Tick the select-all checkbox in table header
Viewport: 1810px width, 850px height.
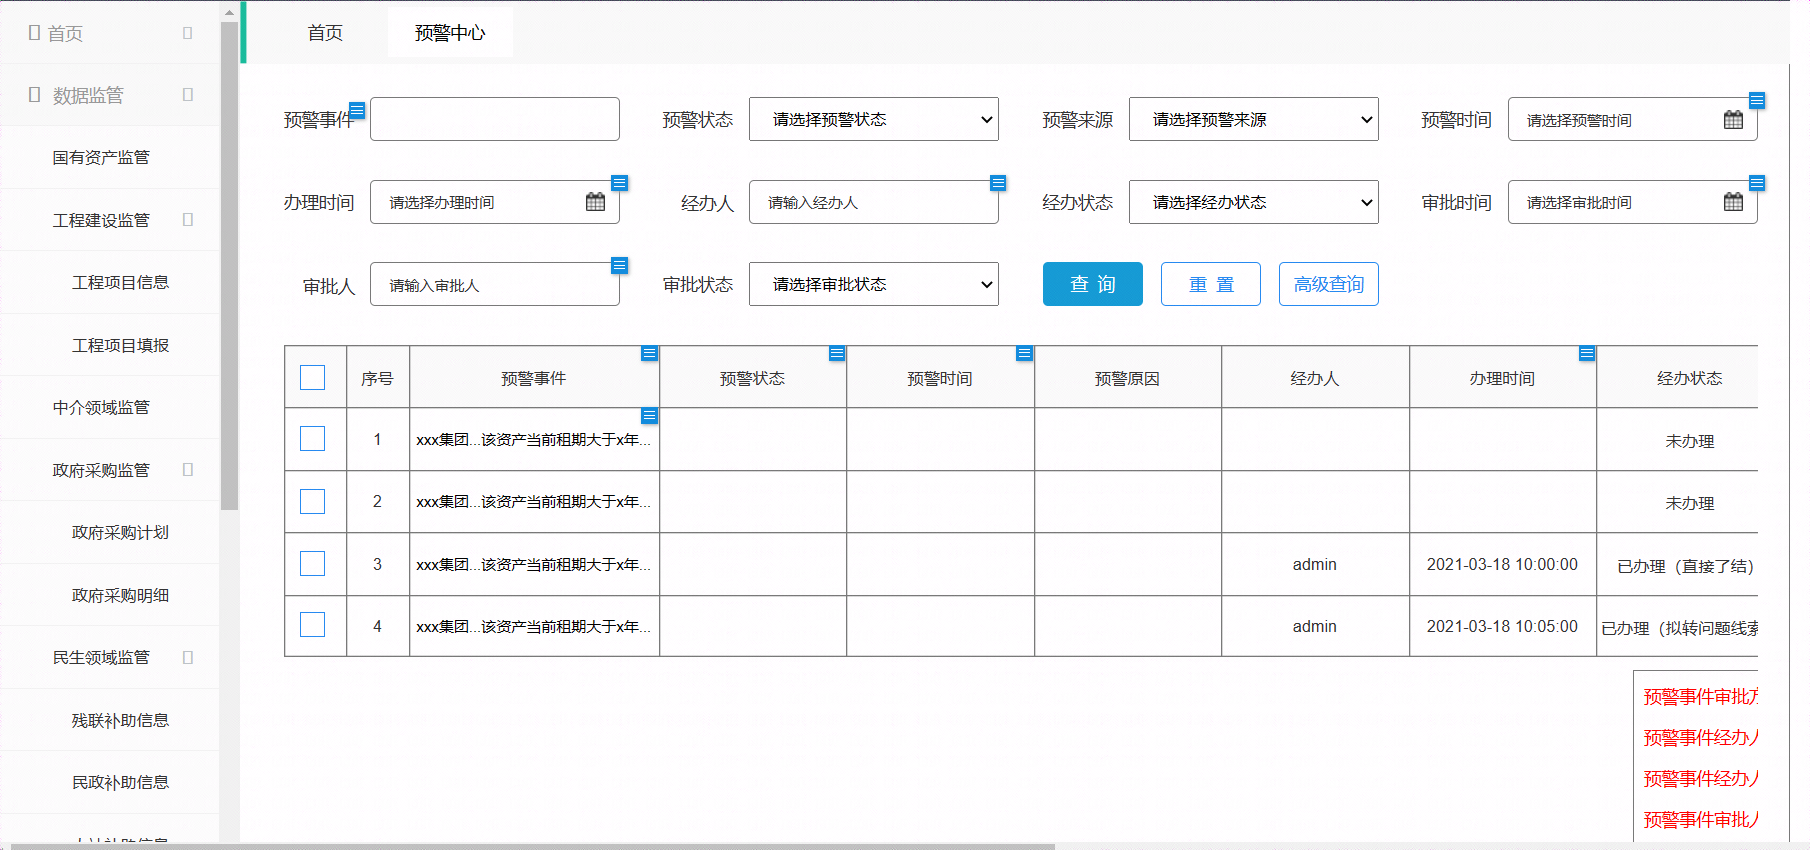tap(313, 377)
